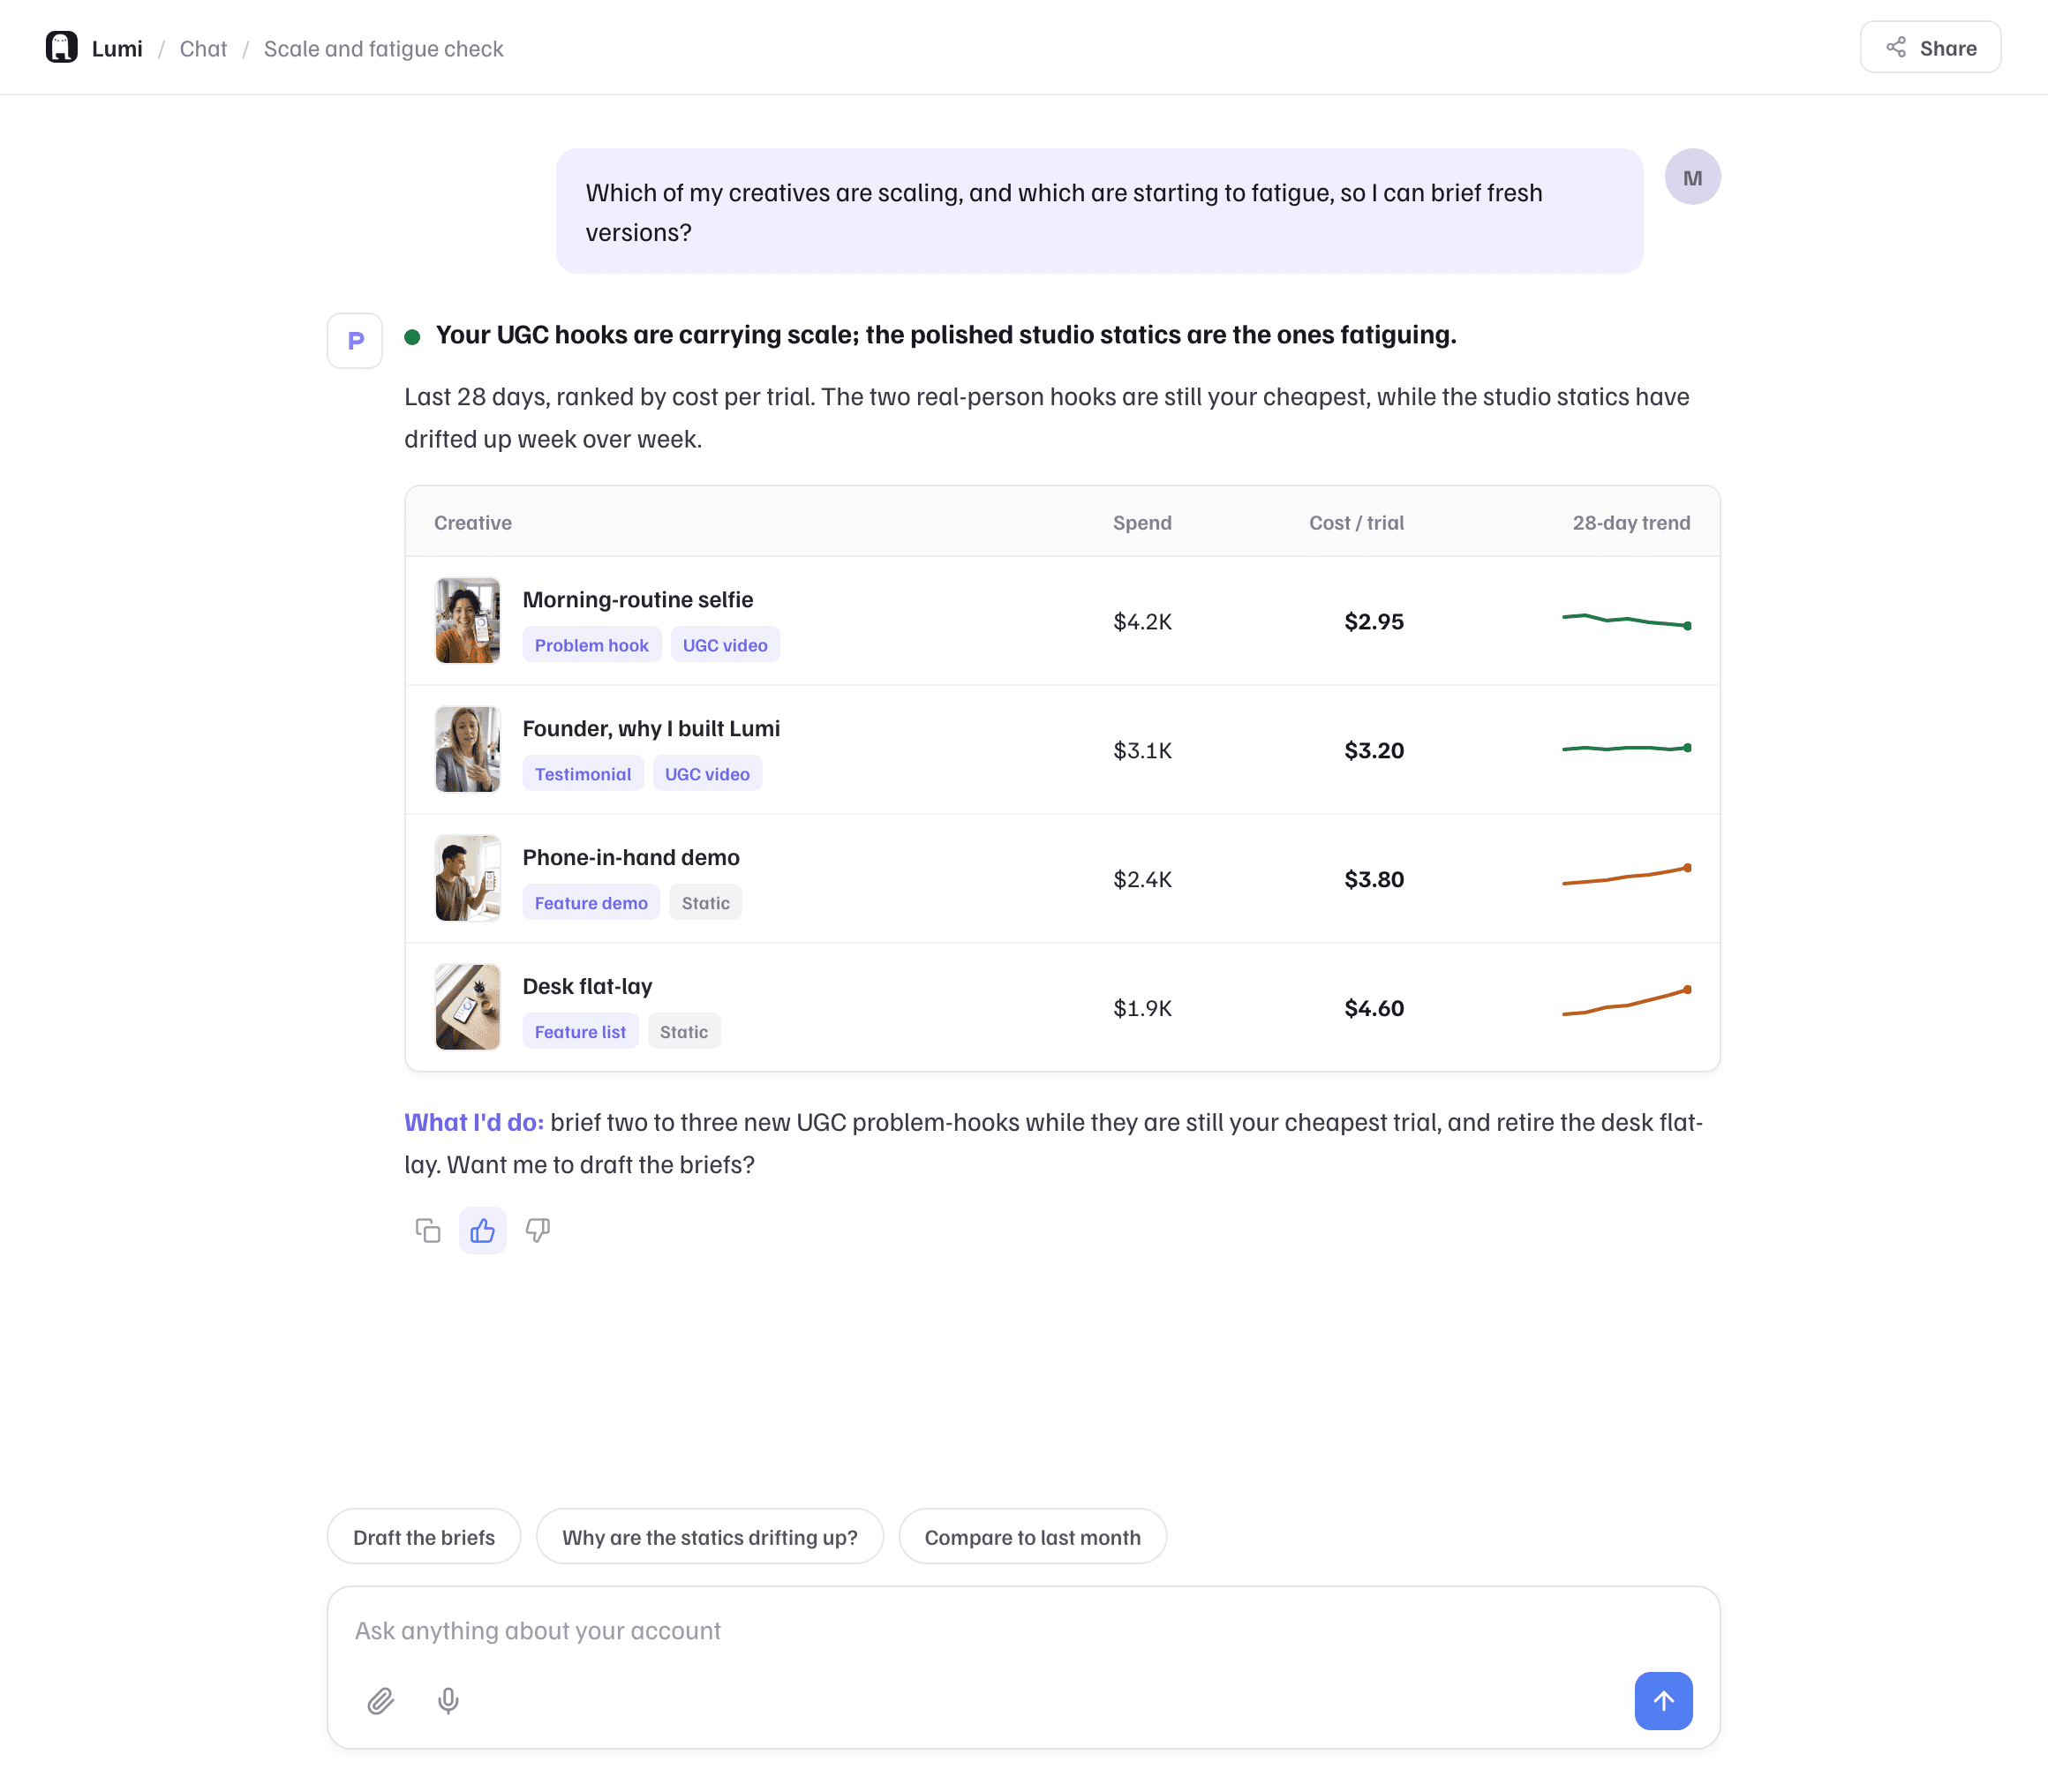Open the Chat breadcrumb link

point(203,48)
